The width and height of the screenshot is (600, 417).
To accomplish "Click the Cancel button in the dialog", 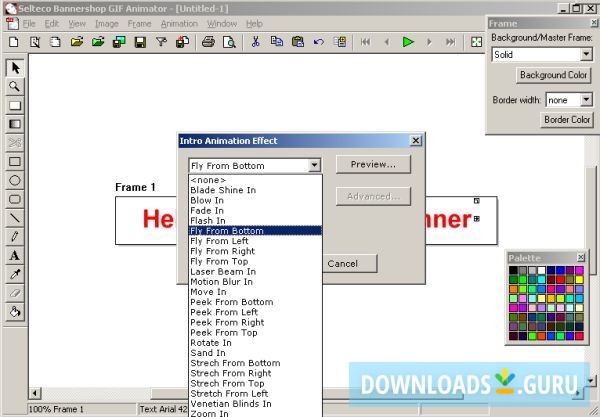I will (x=349, y=264).
